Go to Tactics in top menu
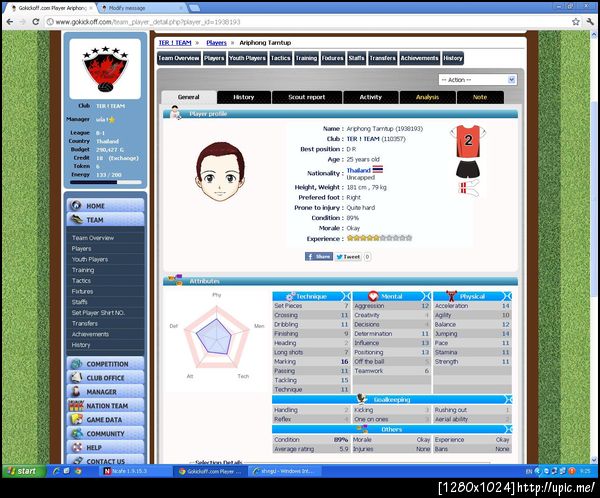600x498 pixels. [280, 58]
